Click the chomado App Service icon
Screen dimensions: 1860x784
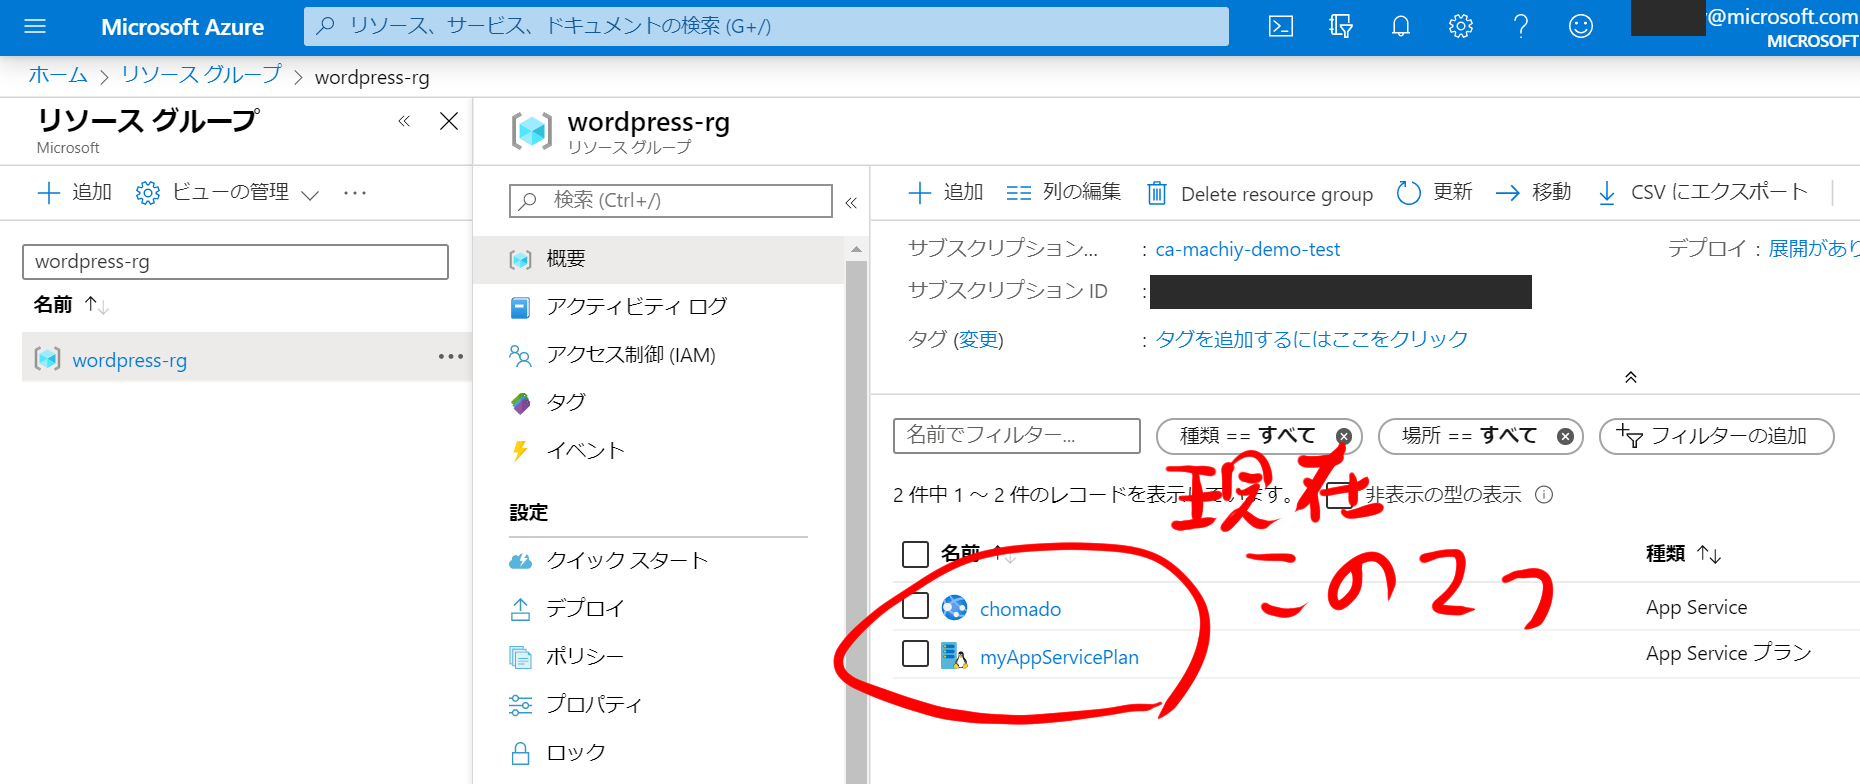[x=955, y=608]
